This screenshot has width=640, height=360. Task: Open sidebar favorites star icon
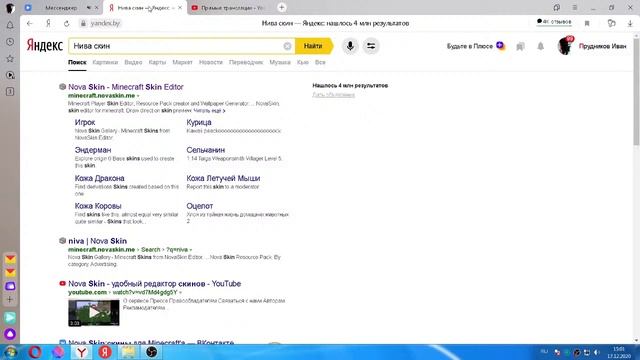click(x=10, y=58)
